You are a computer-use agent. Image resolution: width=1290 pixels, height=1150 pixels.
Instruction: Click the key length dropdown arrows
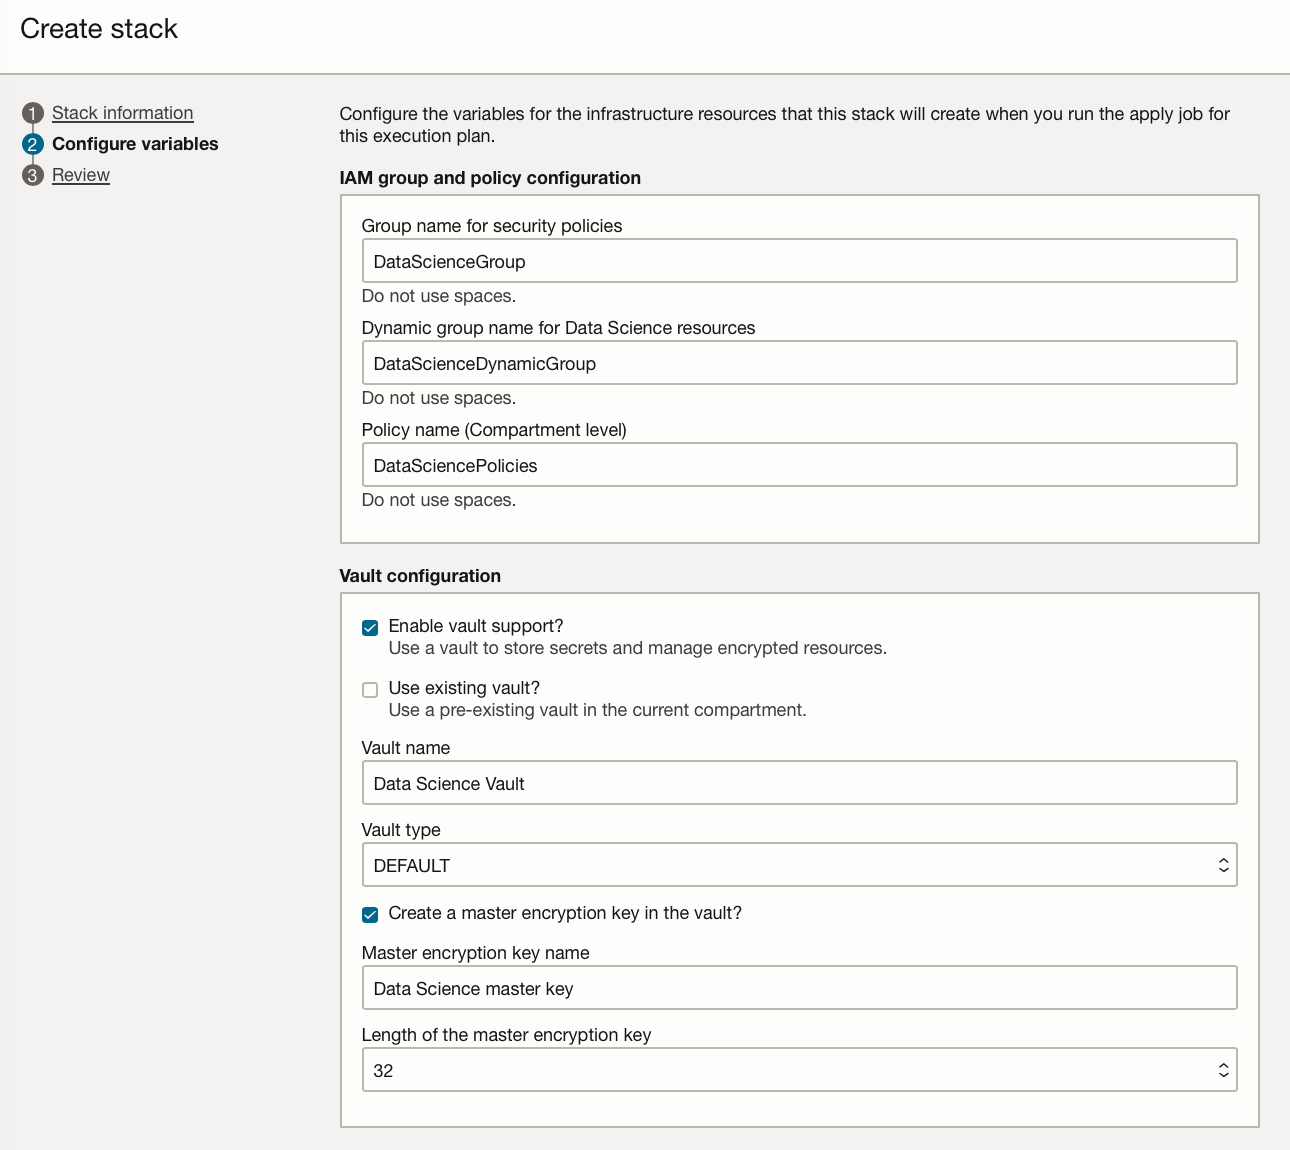[1223, 1070]
